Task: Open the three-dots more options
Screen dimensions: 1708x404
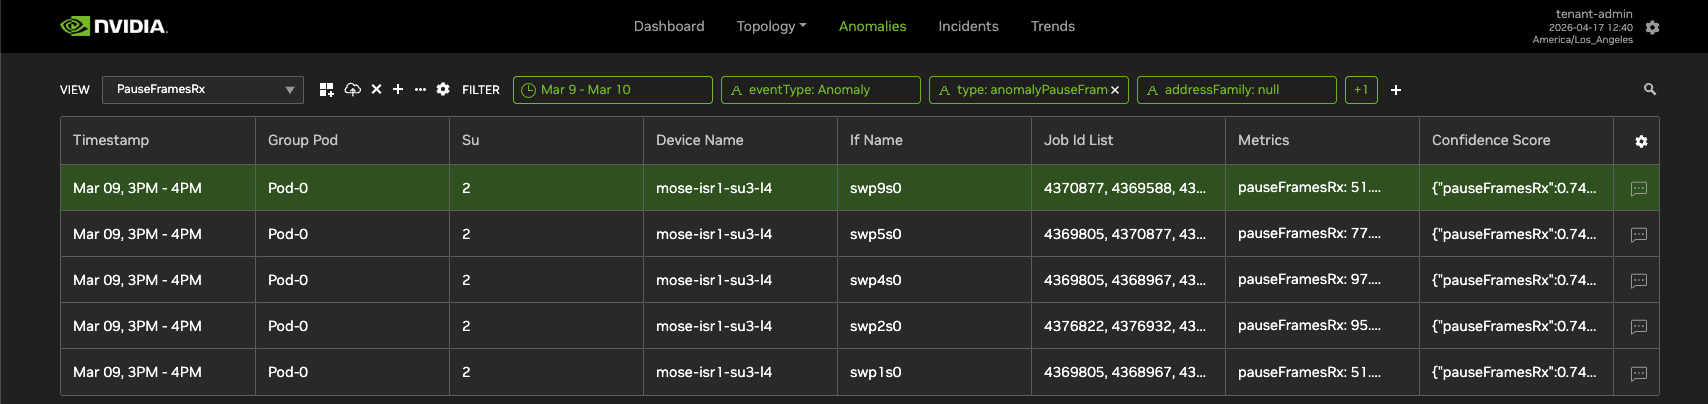Action: (420, 89)
